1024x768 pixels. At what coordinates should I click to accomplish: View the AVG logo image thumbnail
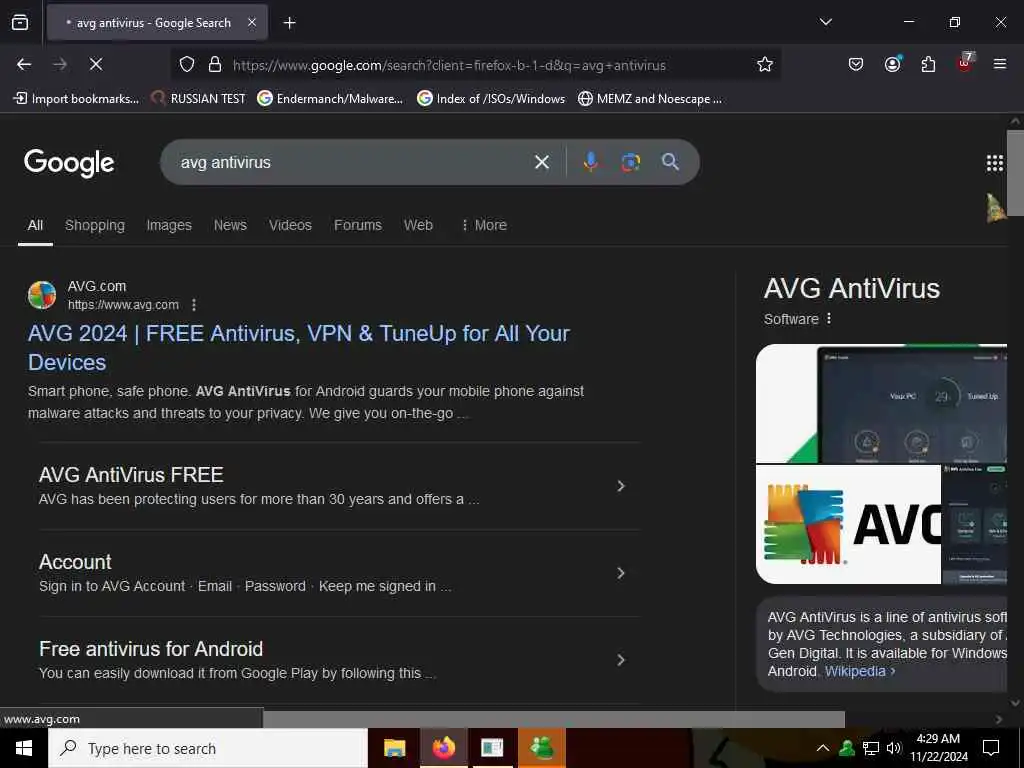coord(848,524)
